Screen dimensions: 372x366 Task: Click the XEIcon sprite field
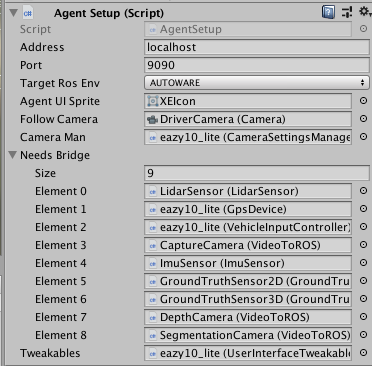tap(248, 101)
